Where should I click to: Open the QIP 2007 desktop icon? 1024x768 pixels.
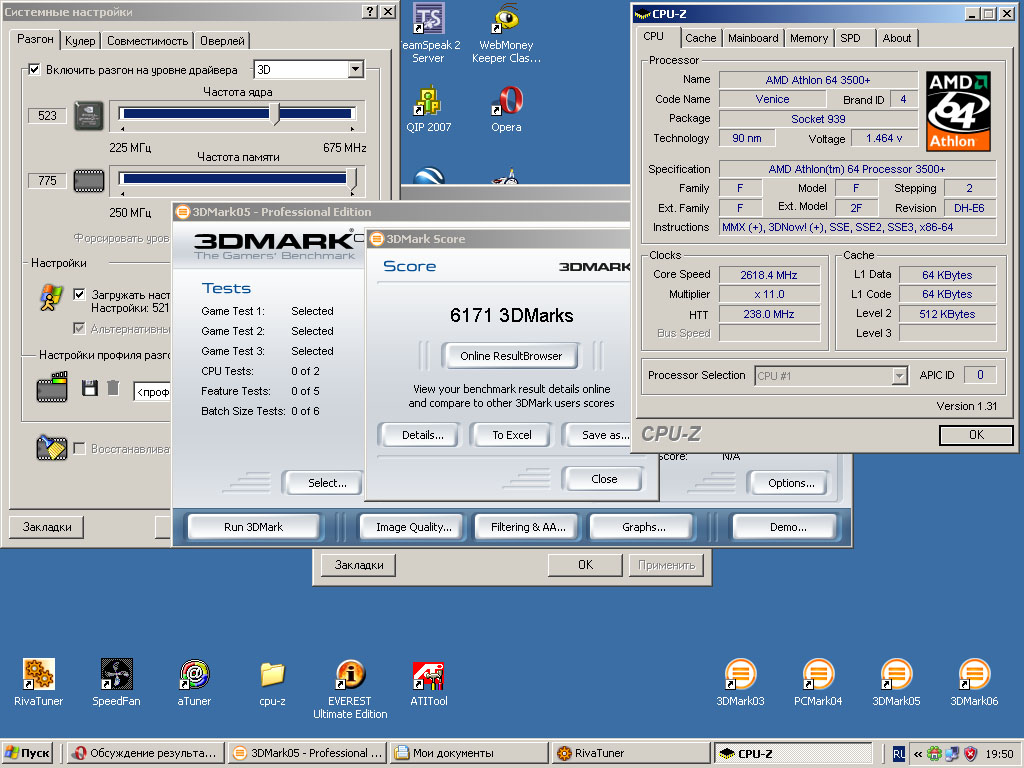(x=428, y=109)
